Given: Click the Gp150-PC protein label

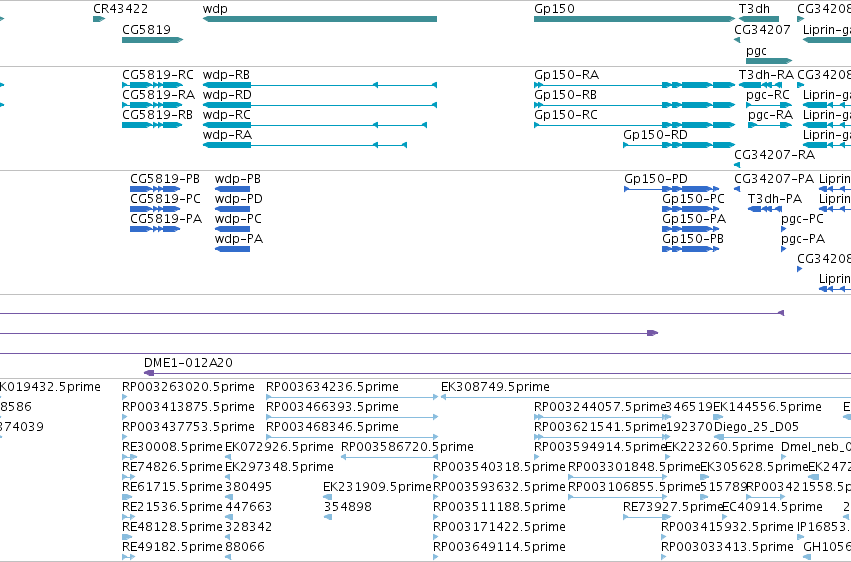Looking at the screenshot, I should 693,199.
